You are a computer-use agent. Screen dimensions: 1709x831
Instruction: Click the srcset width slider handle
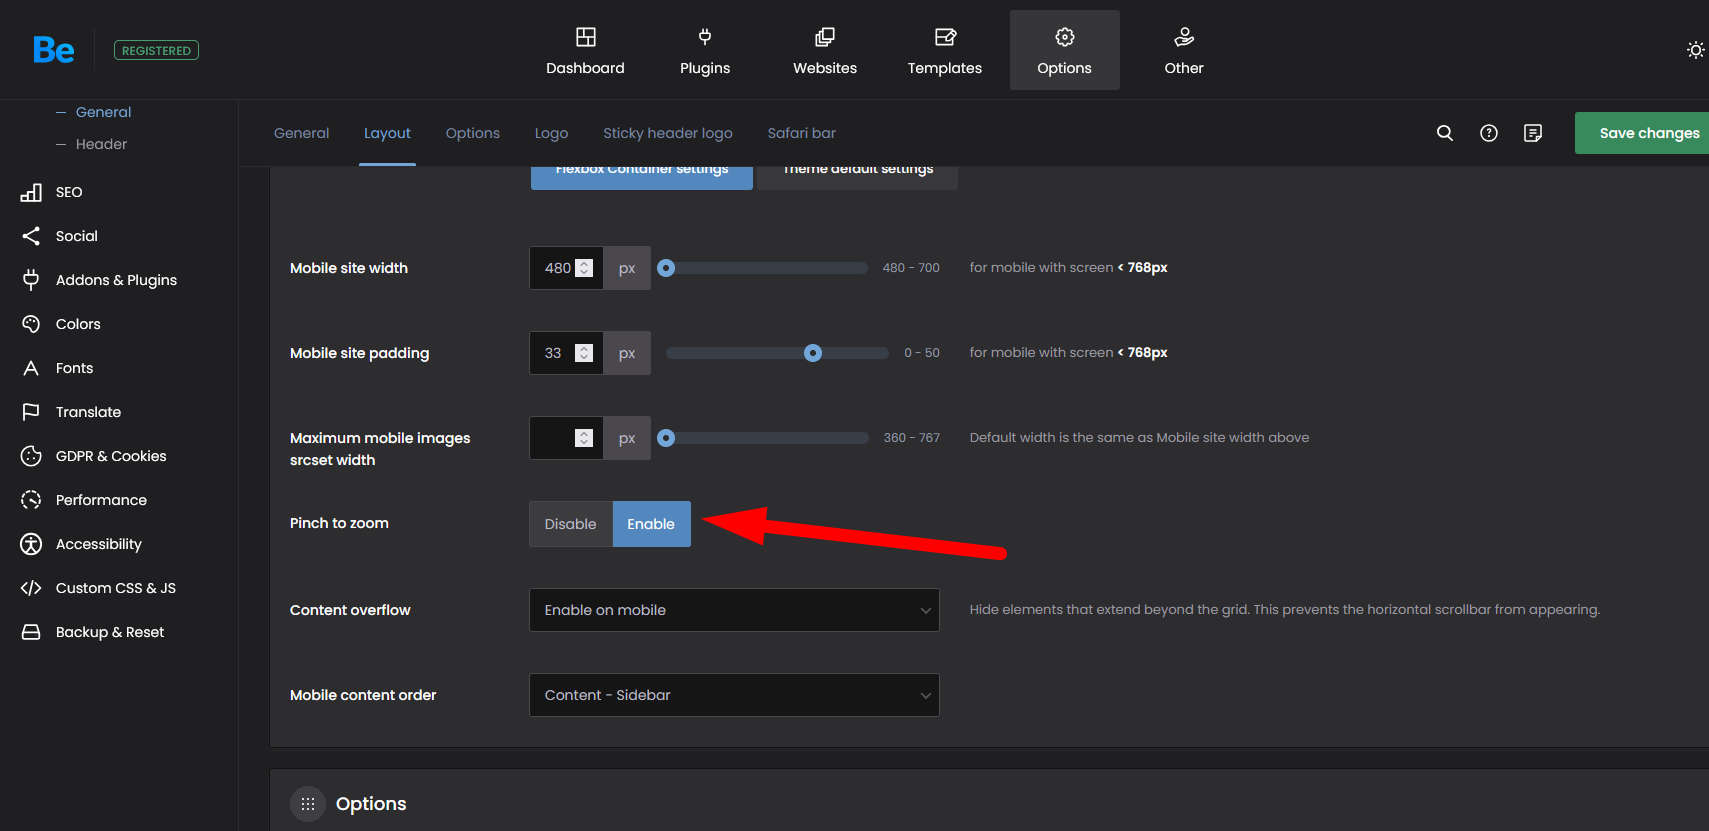tap(666, 438)
